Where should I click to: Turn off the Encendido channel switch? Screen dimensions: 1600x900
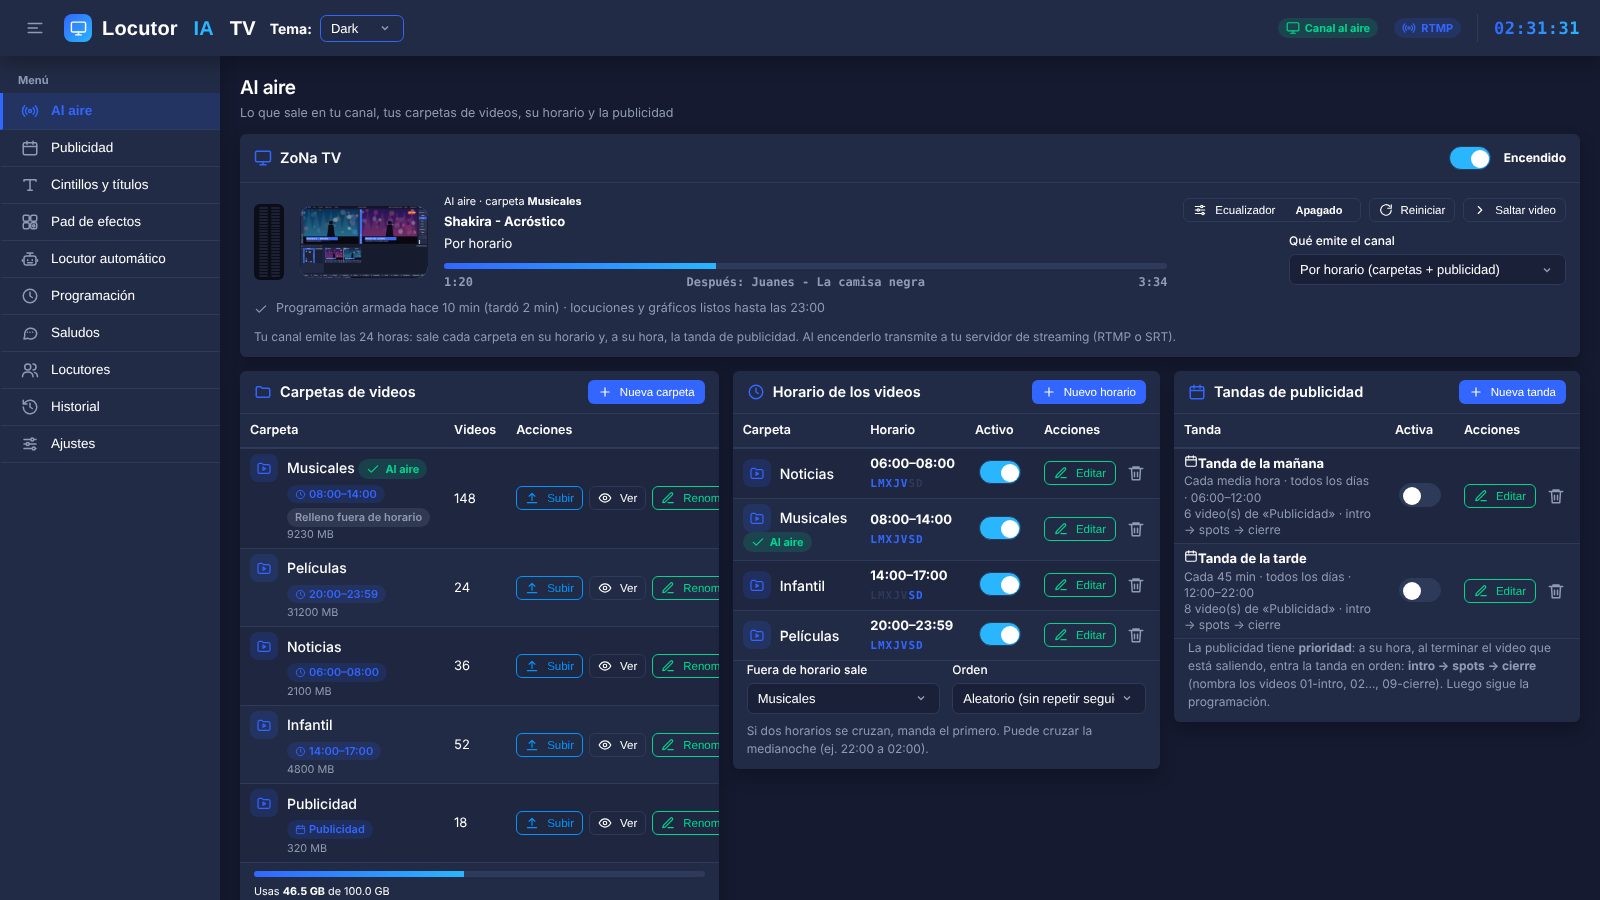(x=1470, y=158)
